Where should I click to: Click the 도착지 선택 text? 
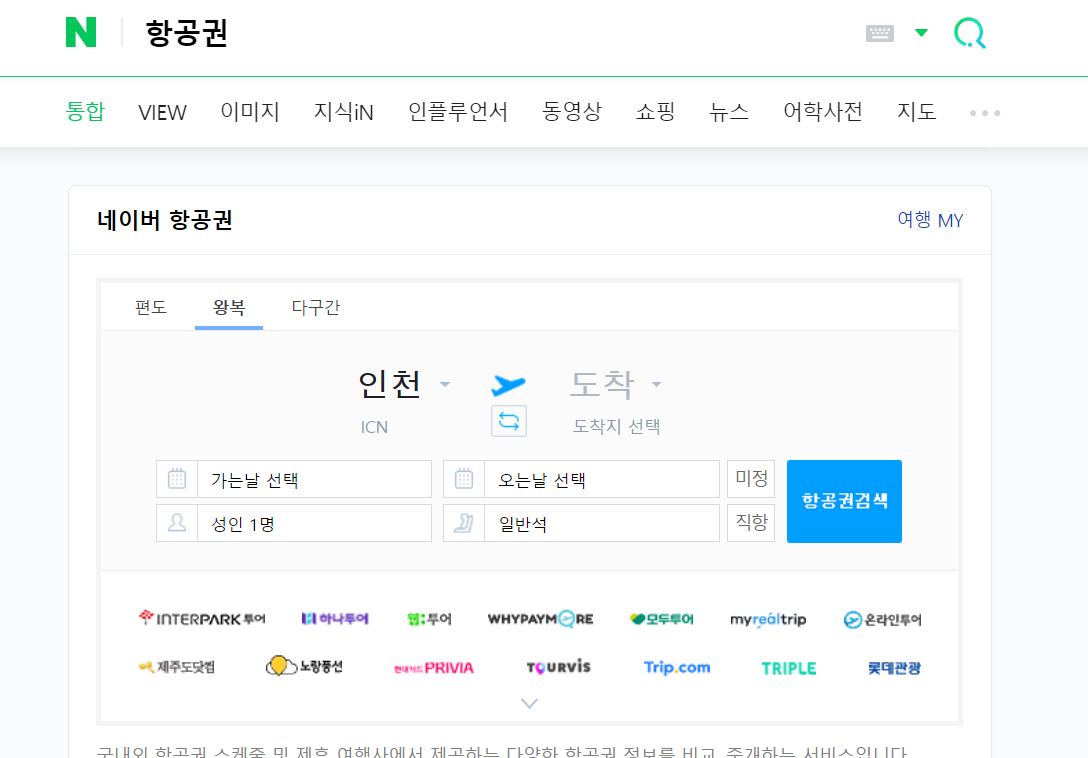[616, 426]
